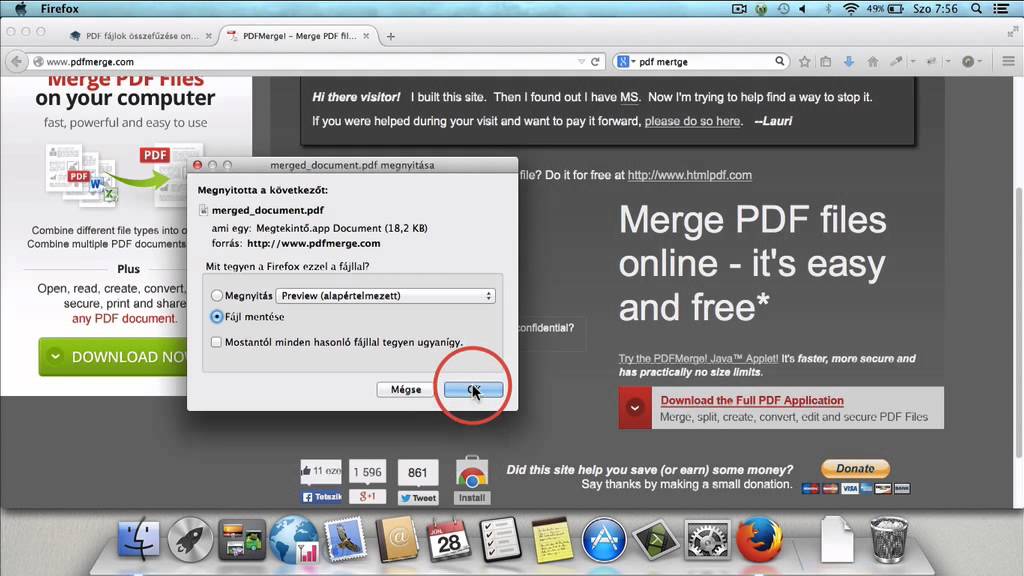
Task: Open the Apple menu
Action: coord(21,8)
